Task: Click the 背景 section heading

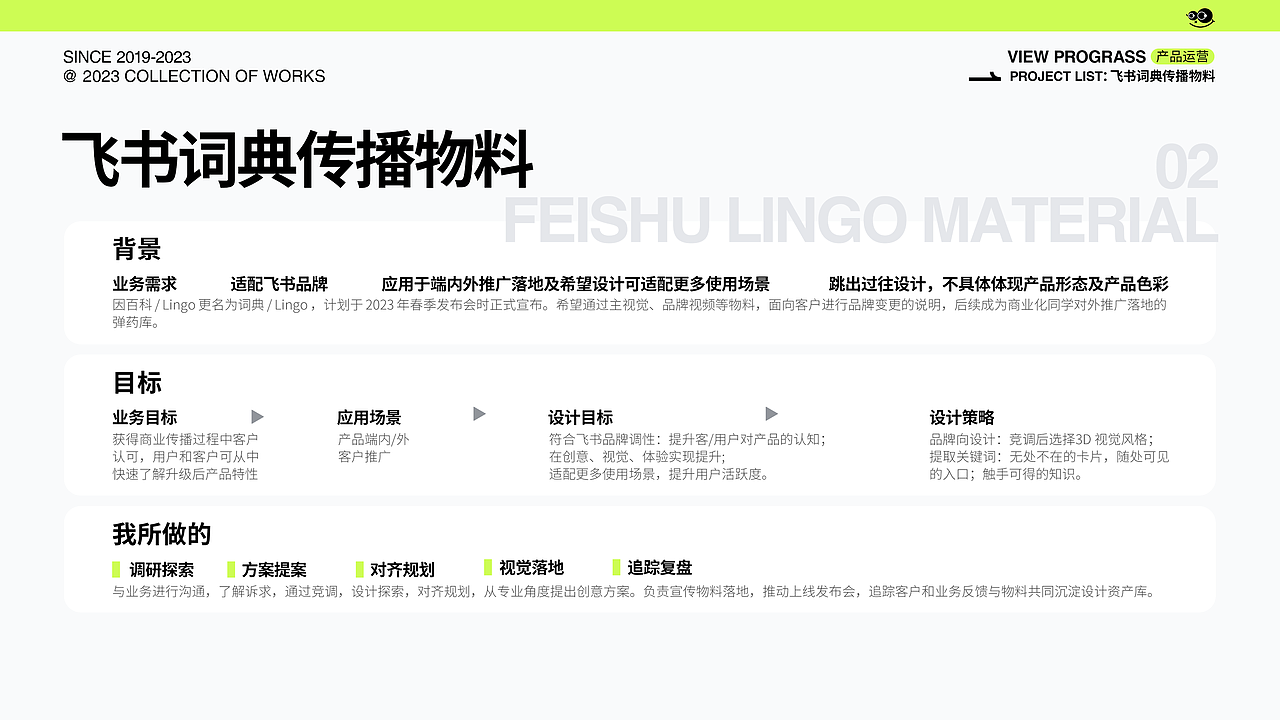Action: pyautogui.click(x=137, y=249)
